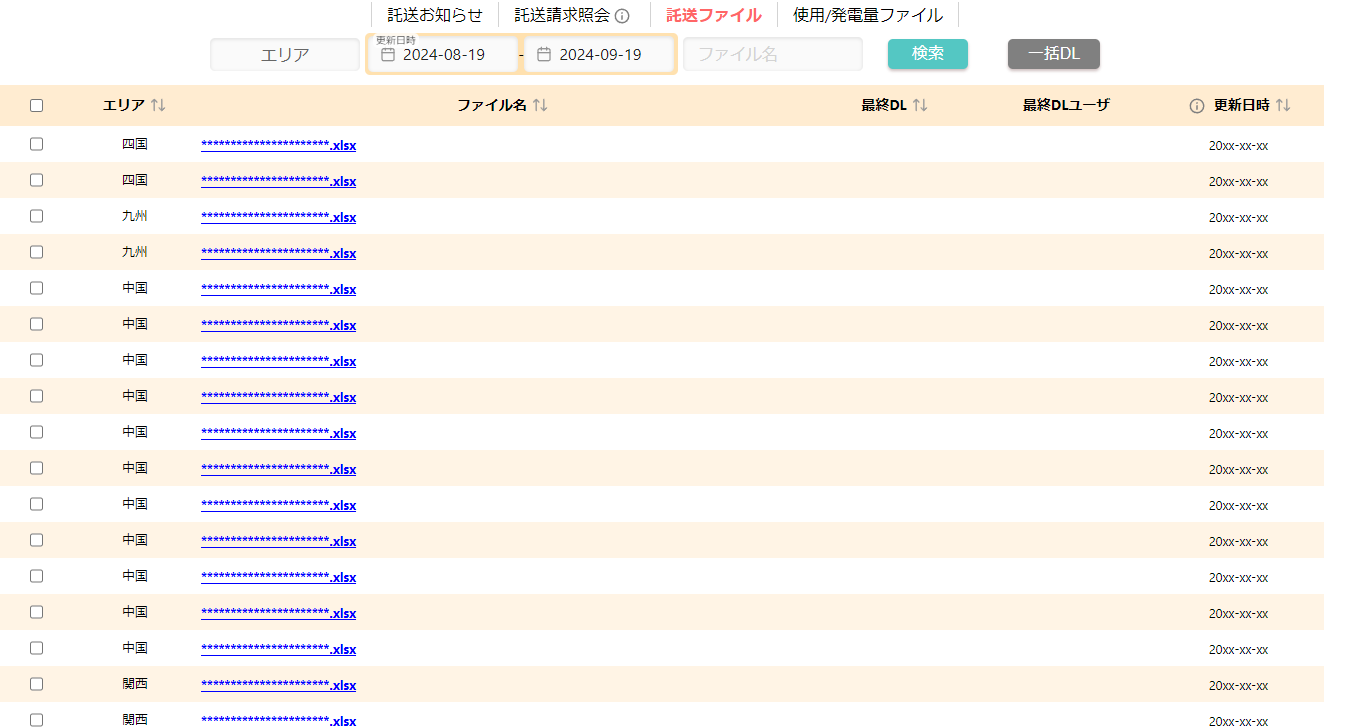Edit the start date 2024-08-19 field
This screenshot has width=1353, height=727.
coord(443,55)
